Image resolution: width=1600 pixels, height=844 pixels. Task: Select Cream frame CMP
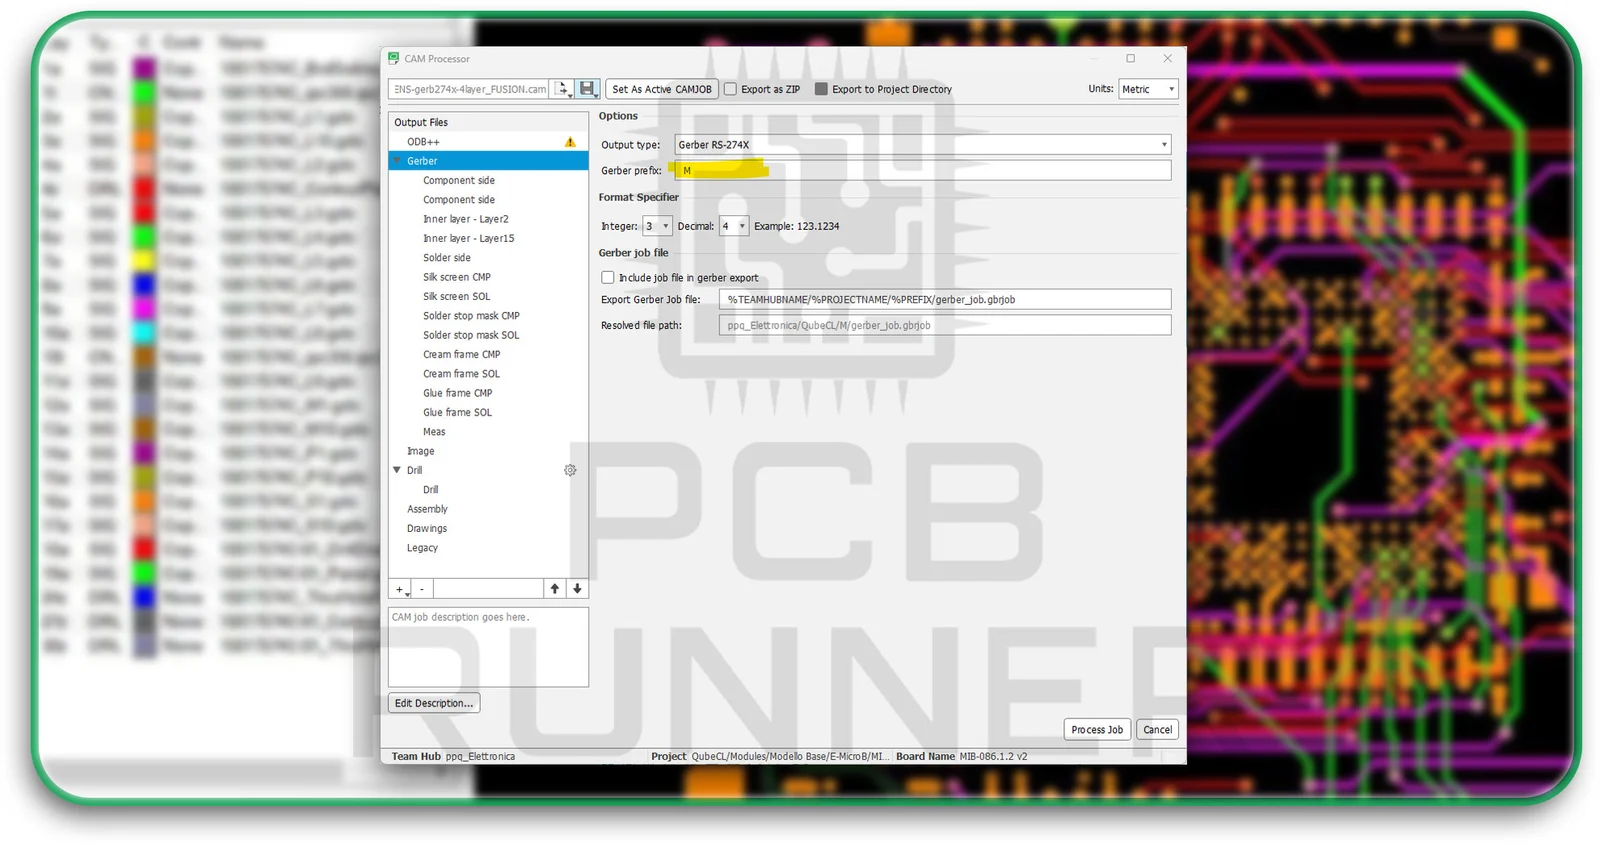(462, 355)
